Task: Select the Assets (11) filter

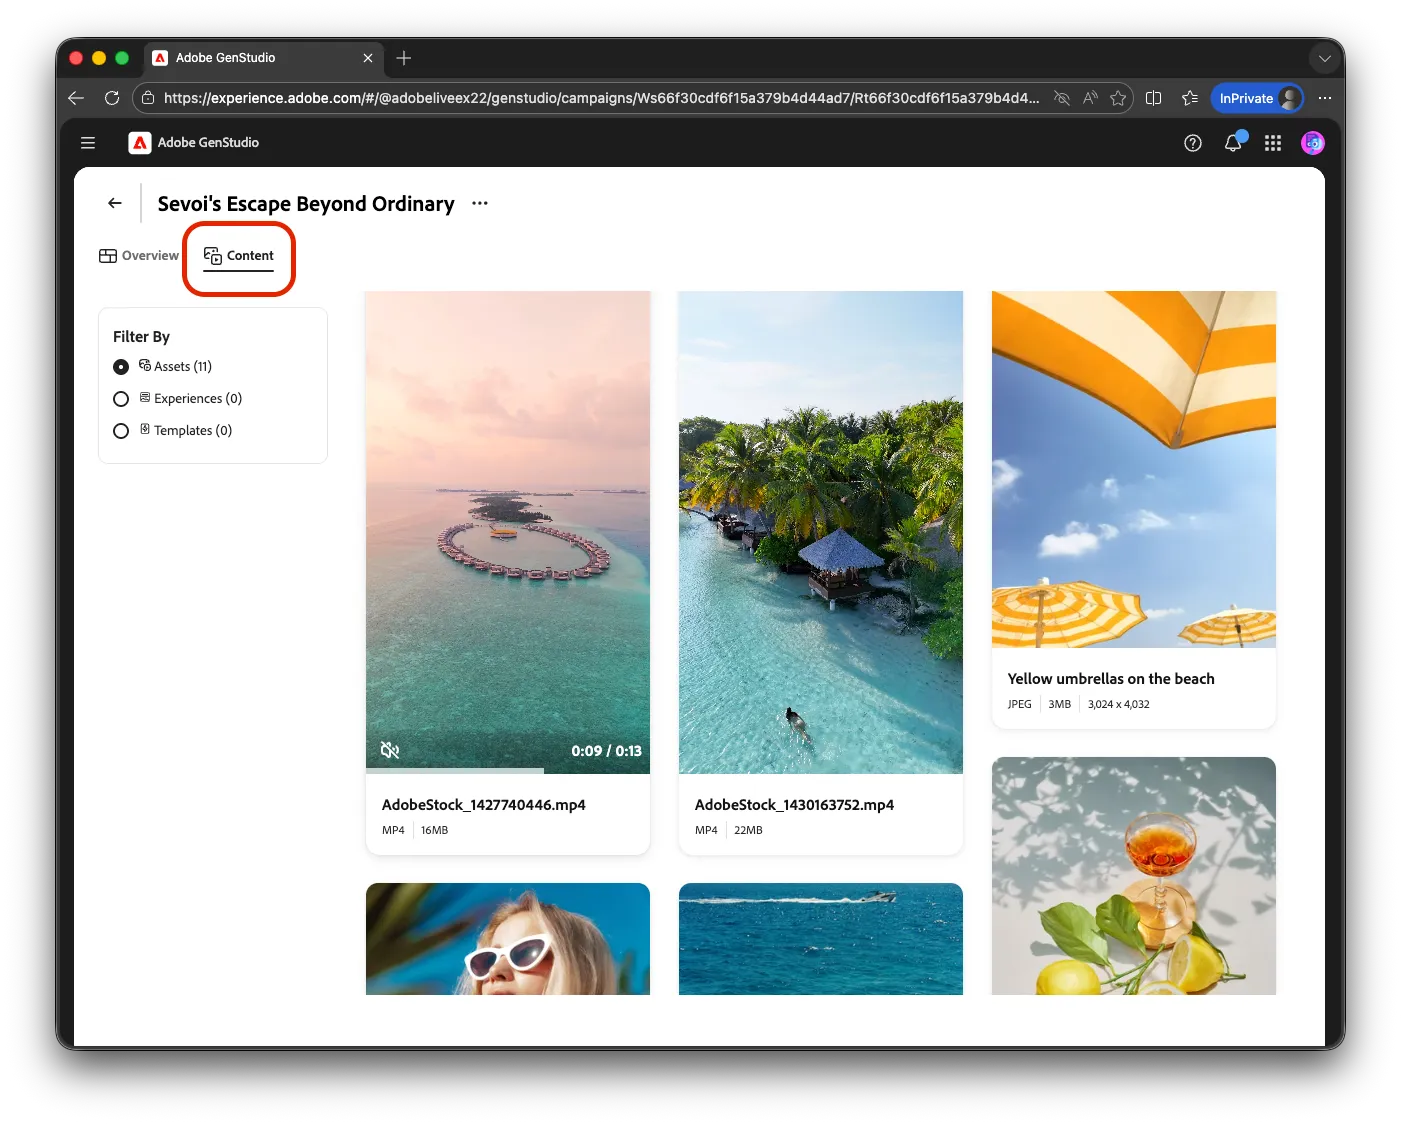Action: pos(121,367)
